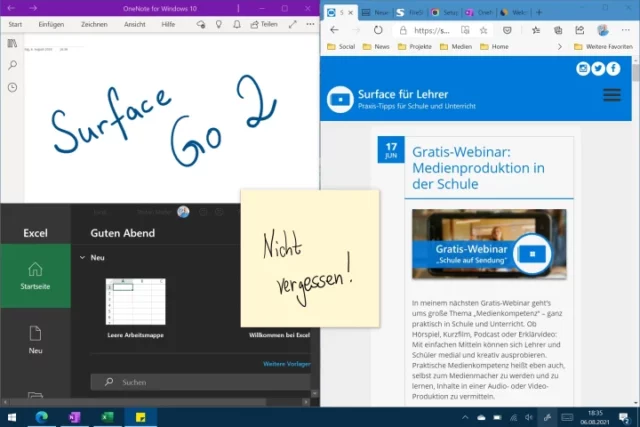Open the OneNote notebooks navigation icon
Viewport: 640px width, 427px height.
click(x=12, y=43)
